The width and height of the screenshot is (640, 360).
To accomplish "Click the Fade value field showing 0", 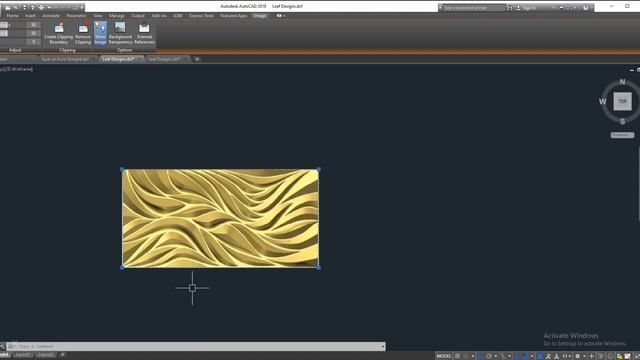I will 33,42.
